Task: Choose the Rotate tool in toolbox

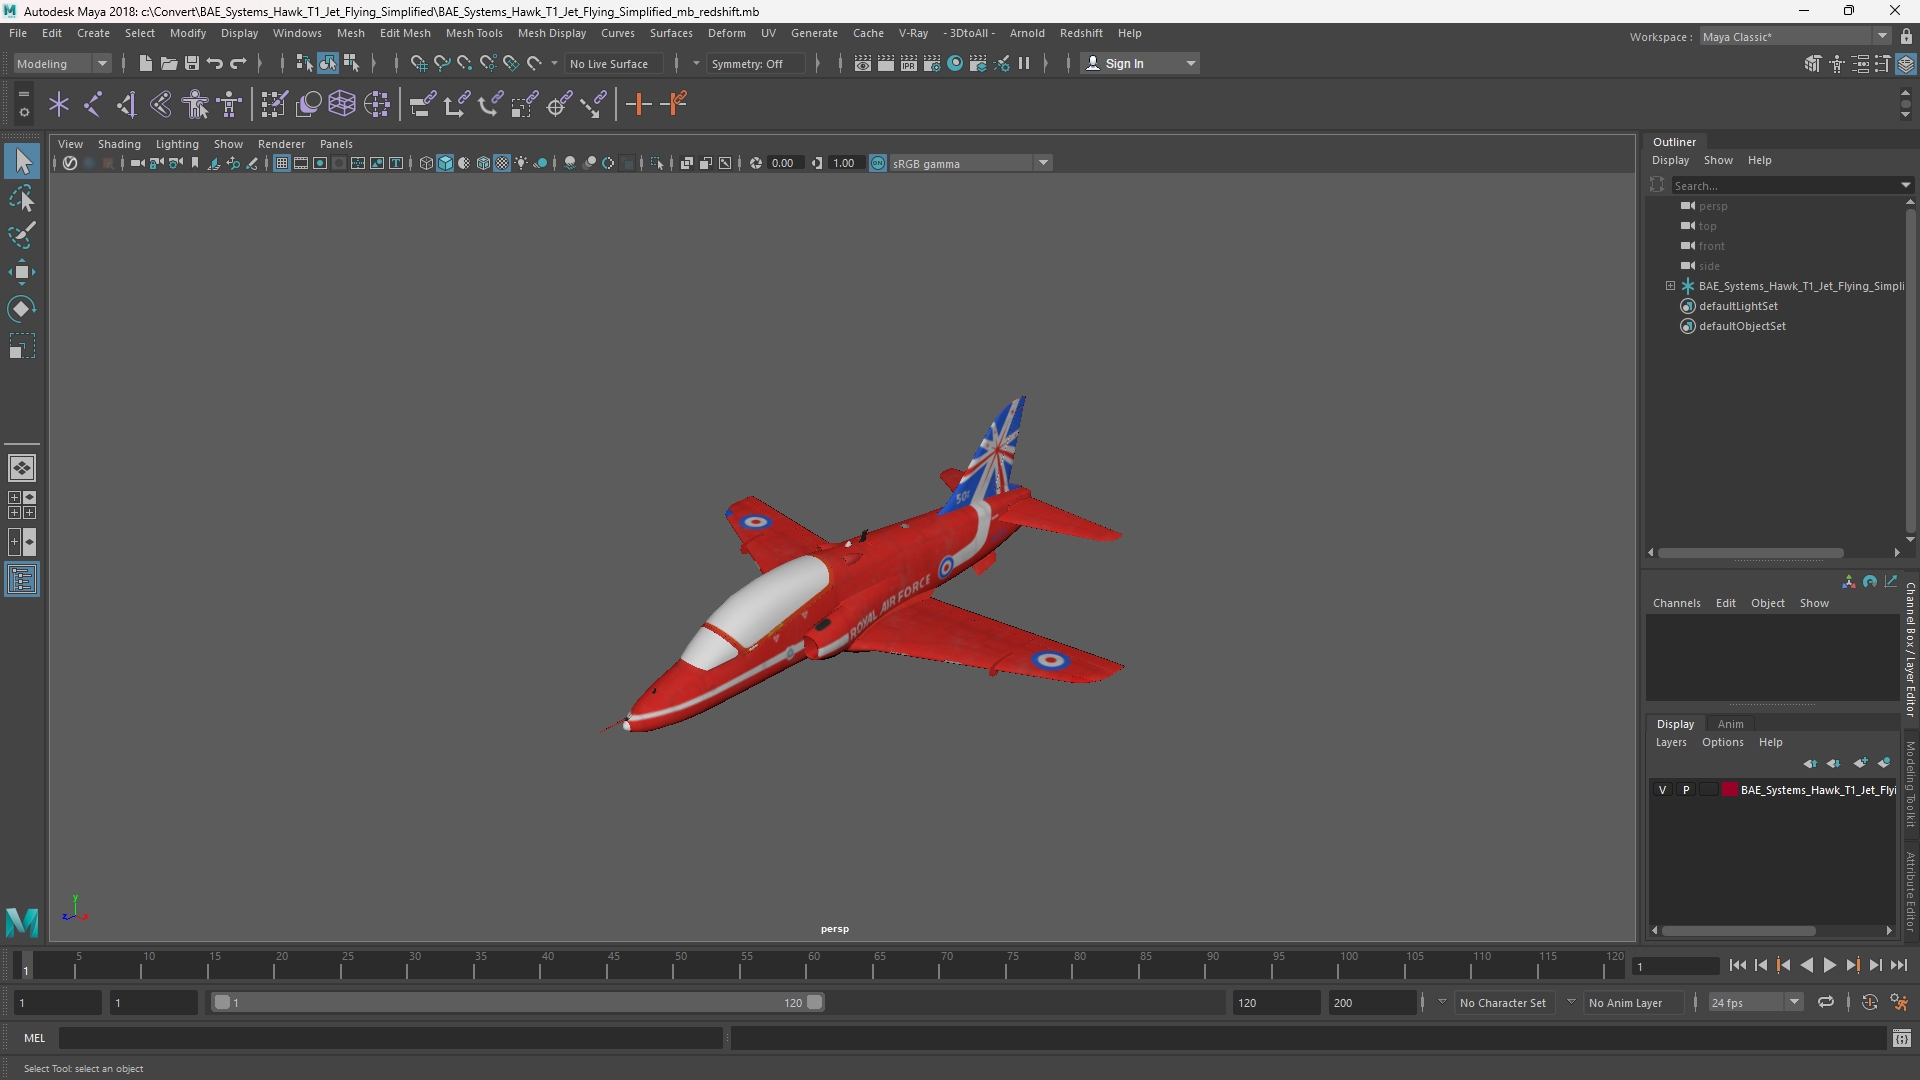Action: click(22, 309)
